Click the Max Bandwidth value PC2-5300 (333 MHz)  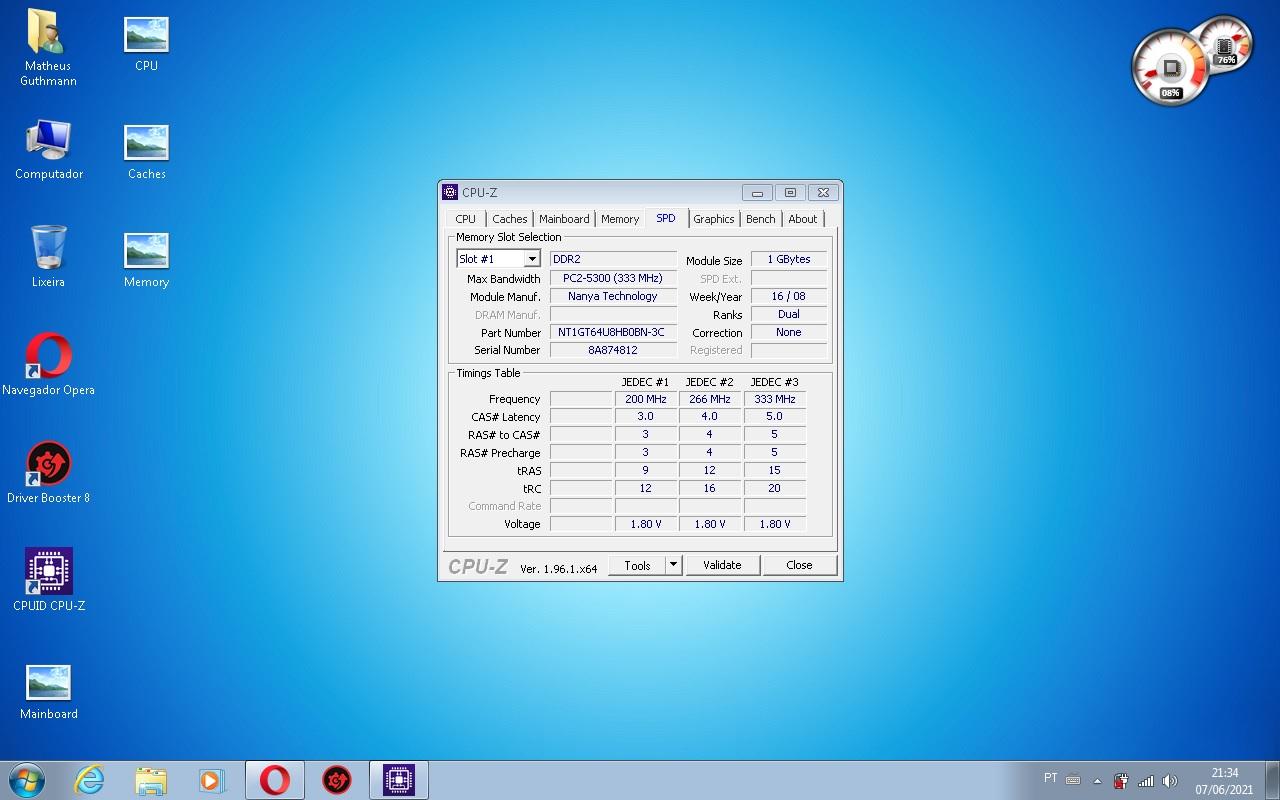pos(613,278)
